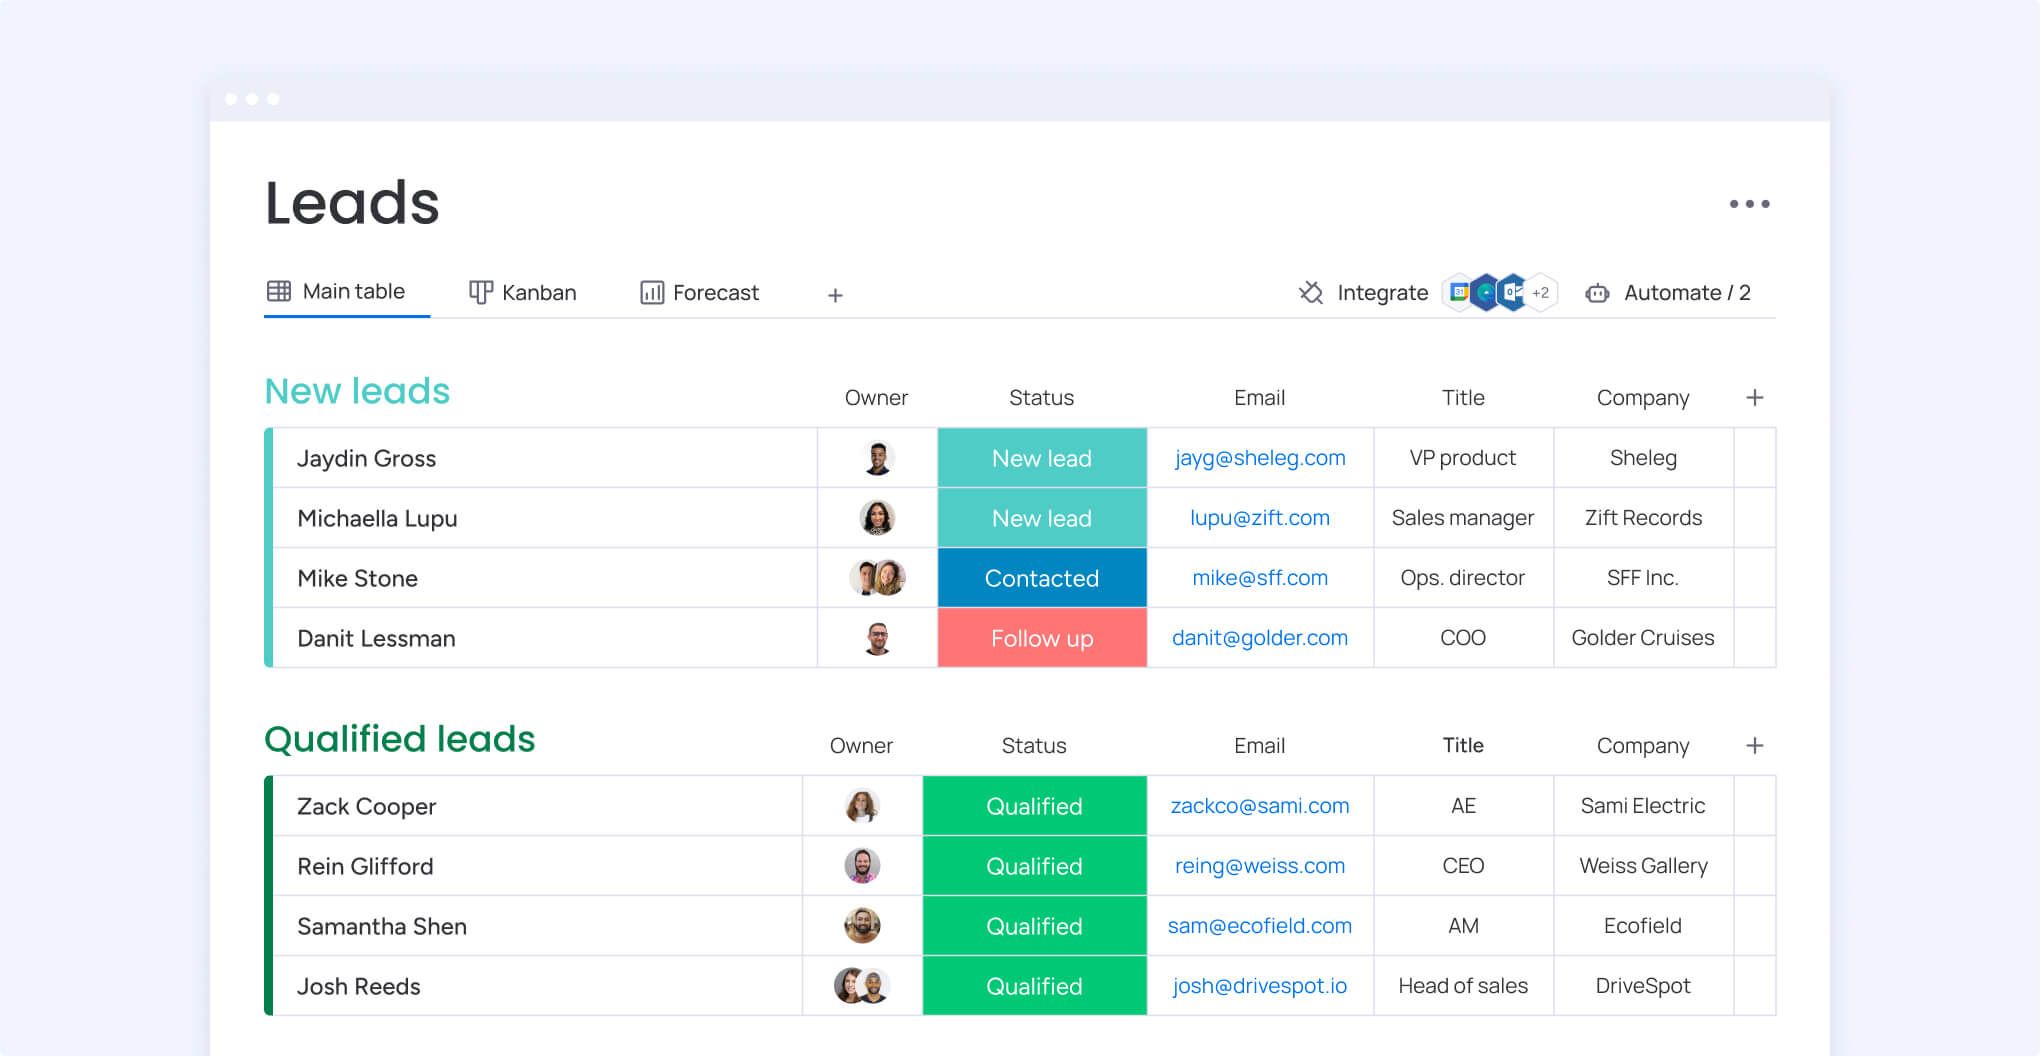Click the Forecast chart icon
The height and width of the screenshot is (1057, 2041).
click(x=651, y=292)
